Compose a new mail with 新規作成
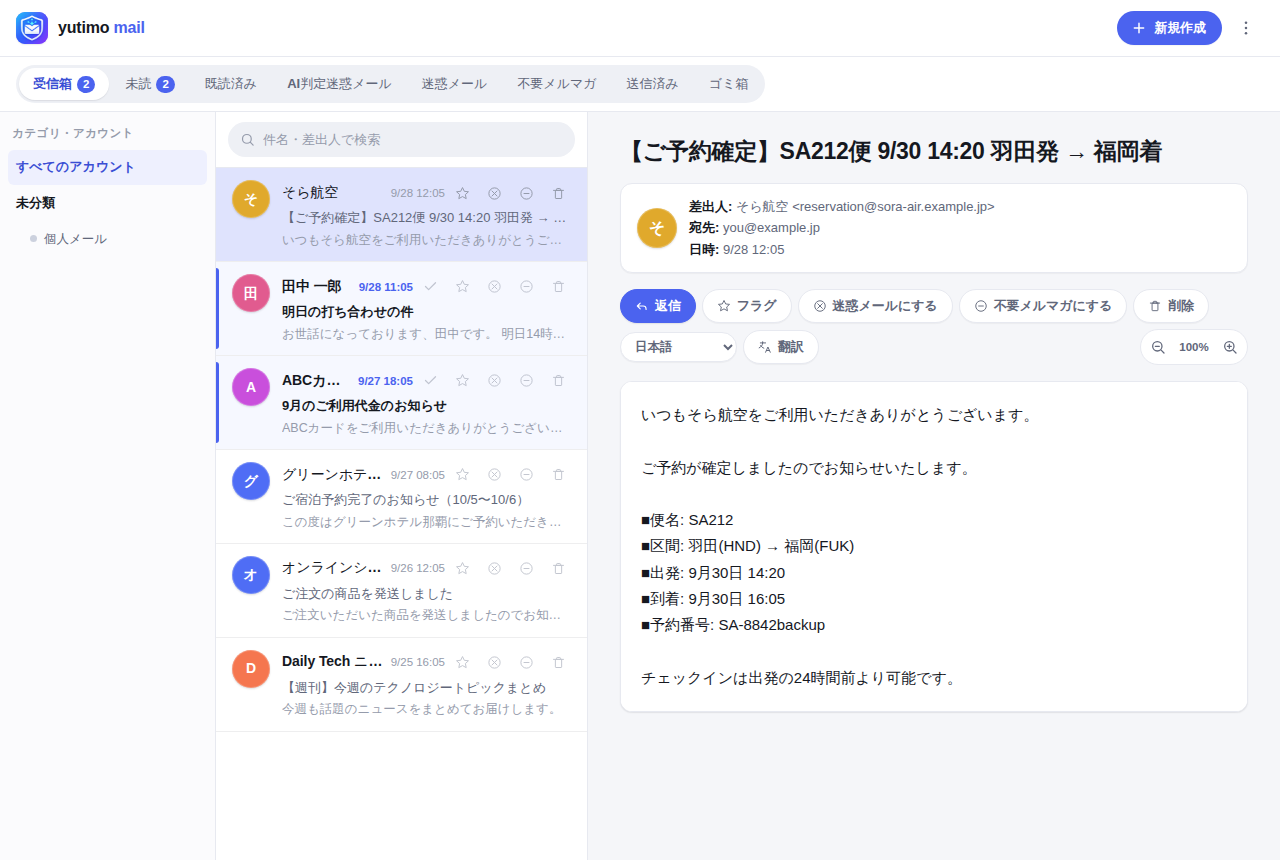 click(1169, 28)
